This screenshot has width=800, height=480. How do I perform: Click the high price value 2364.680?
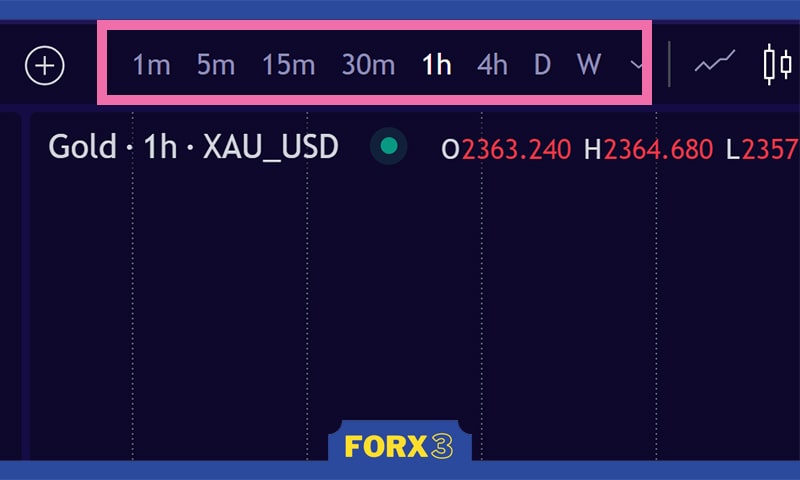click(x=658, y=150)
